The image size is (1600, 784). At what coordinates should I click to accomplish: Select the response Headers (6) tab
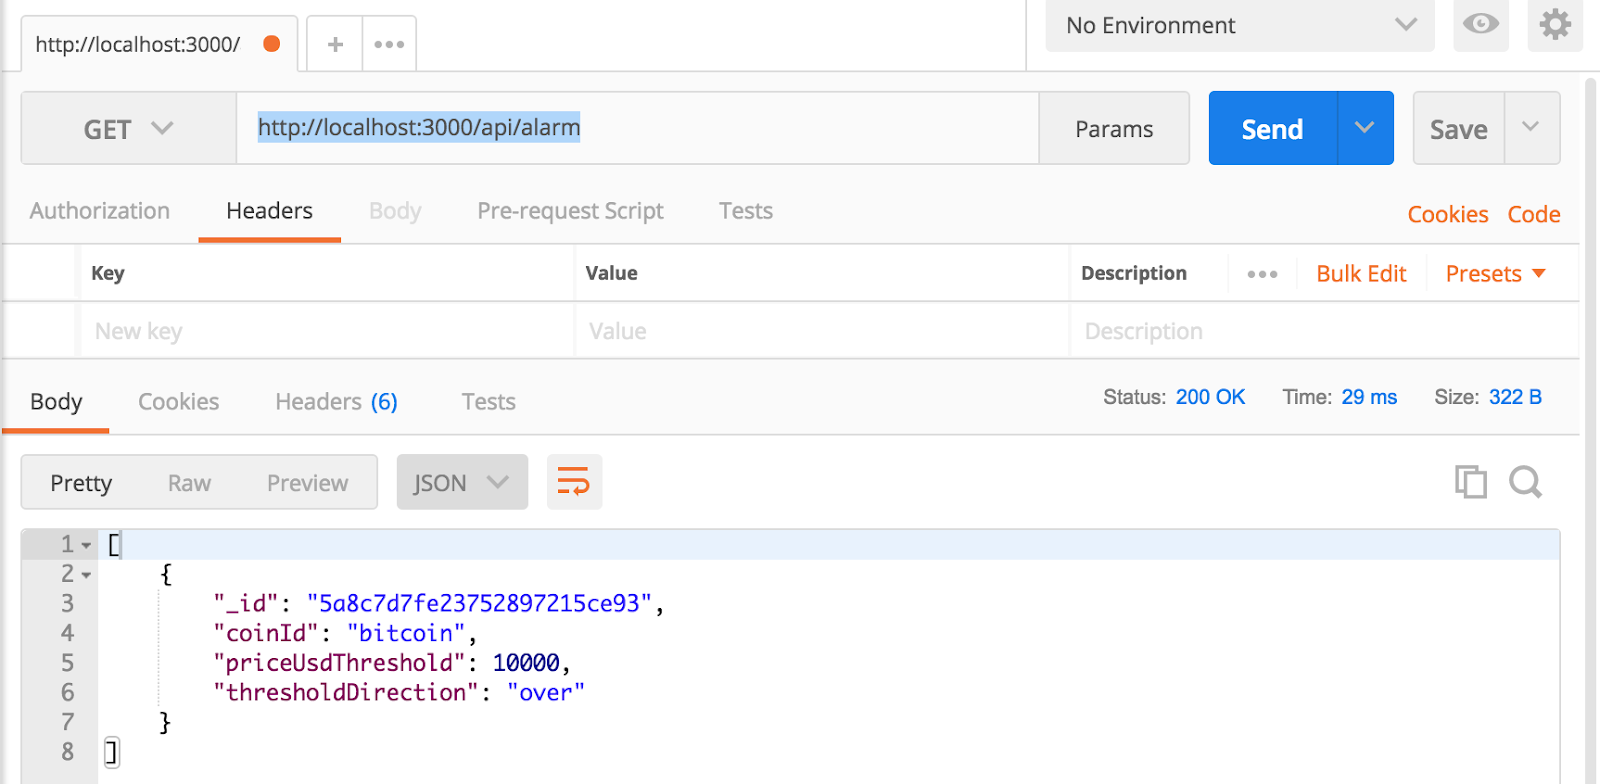pyautogui.click(x=336, y=402)
